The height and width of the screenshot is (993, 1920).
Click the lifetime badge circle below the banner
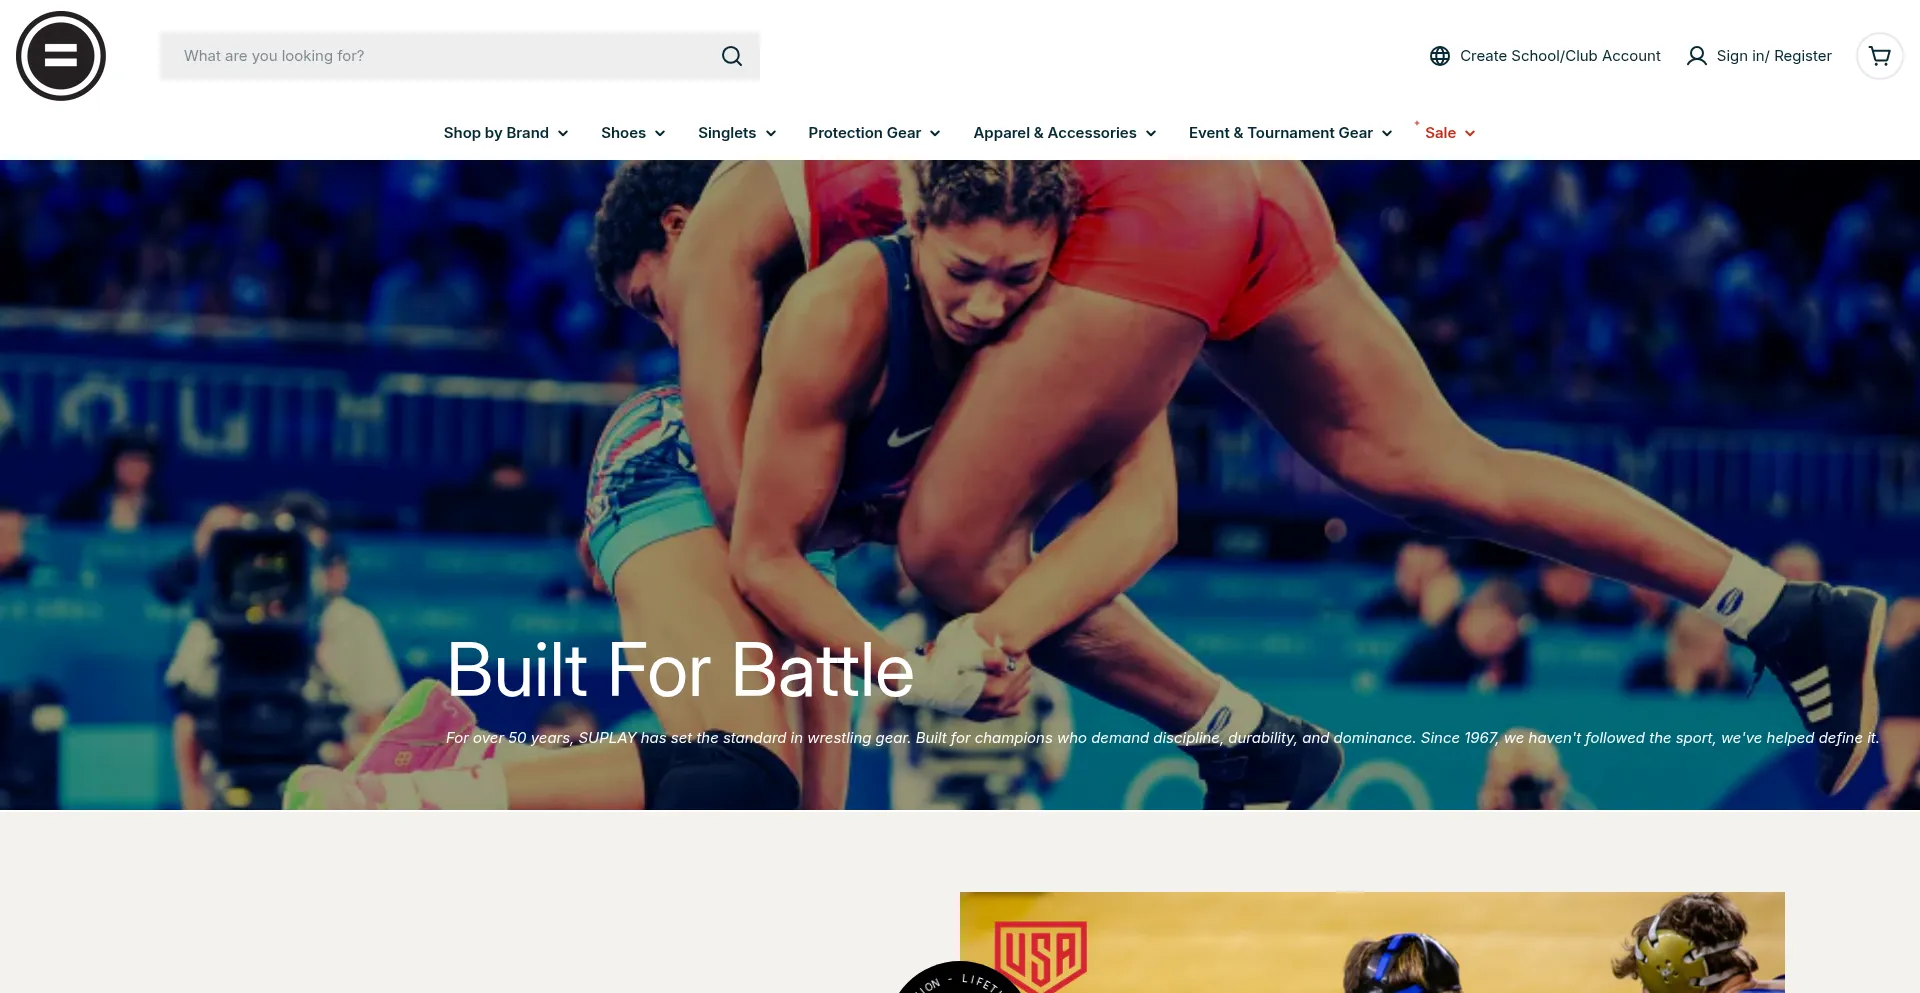pos(958,977)
